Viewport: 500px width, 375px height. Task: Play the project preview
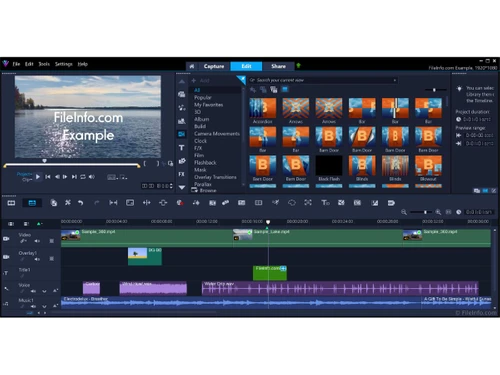tap(38, 177)
